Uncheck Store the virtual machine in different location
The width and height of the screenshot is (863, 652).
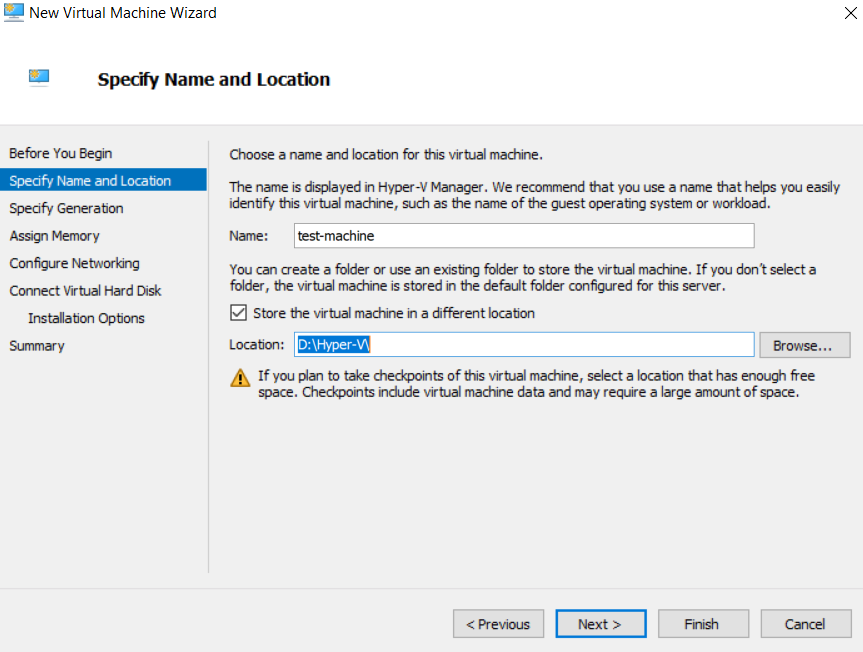pyautogui.click(x=238, y=313)
